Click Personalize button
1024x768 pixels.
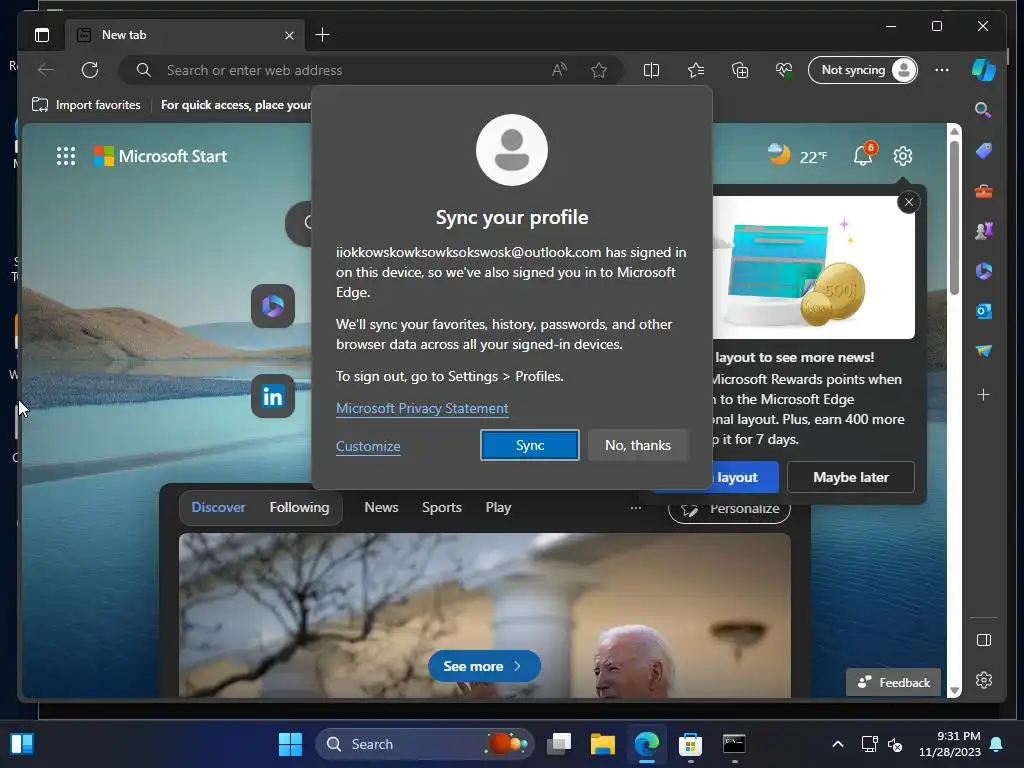coord(729,509)
